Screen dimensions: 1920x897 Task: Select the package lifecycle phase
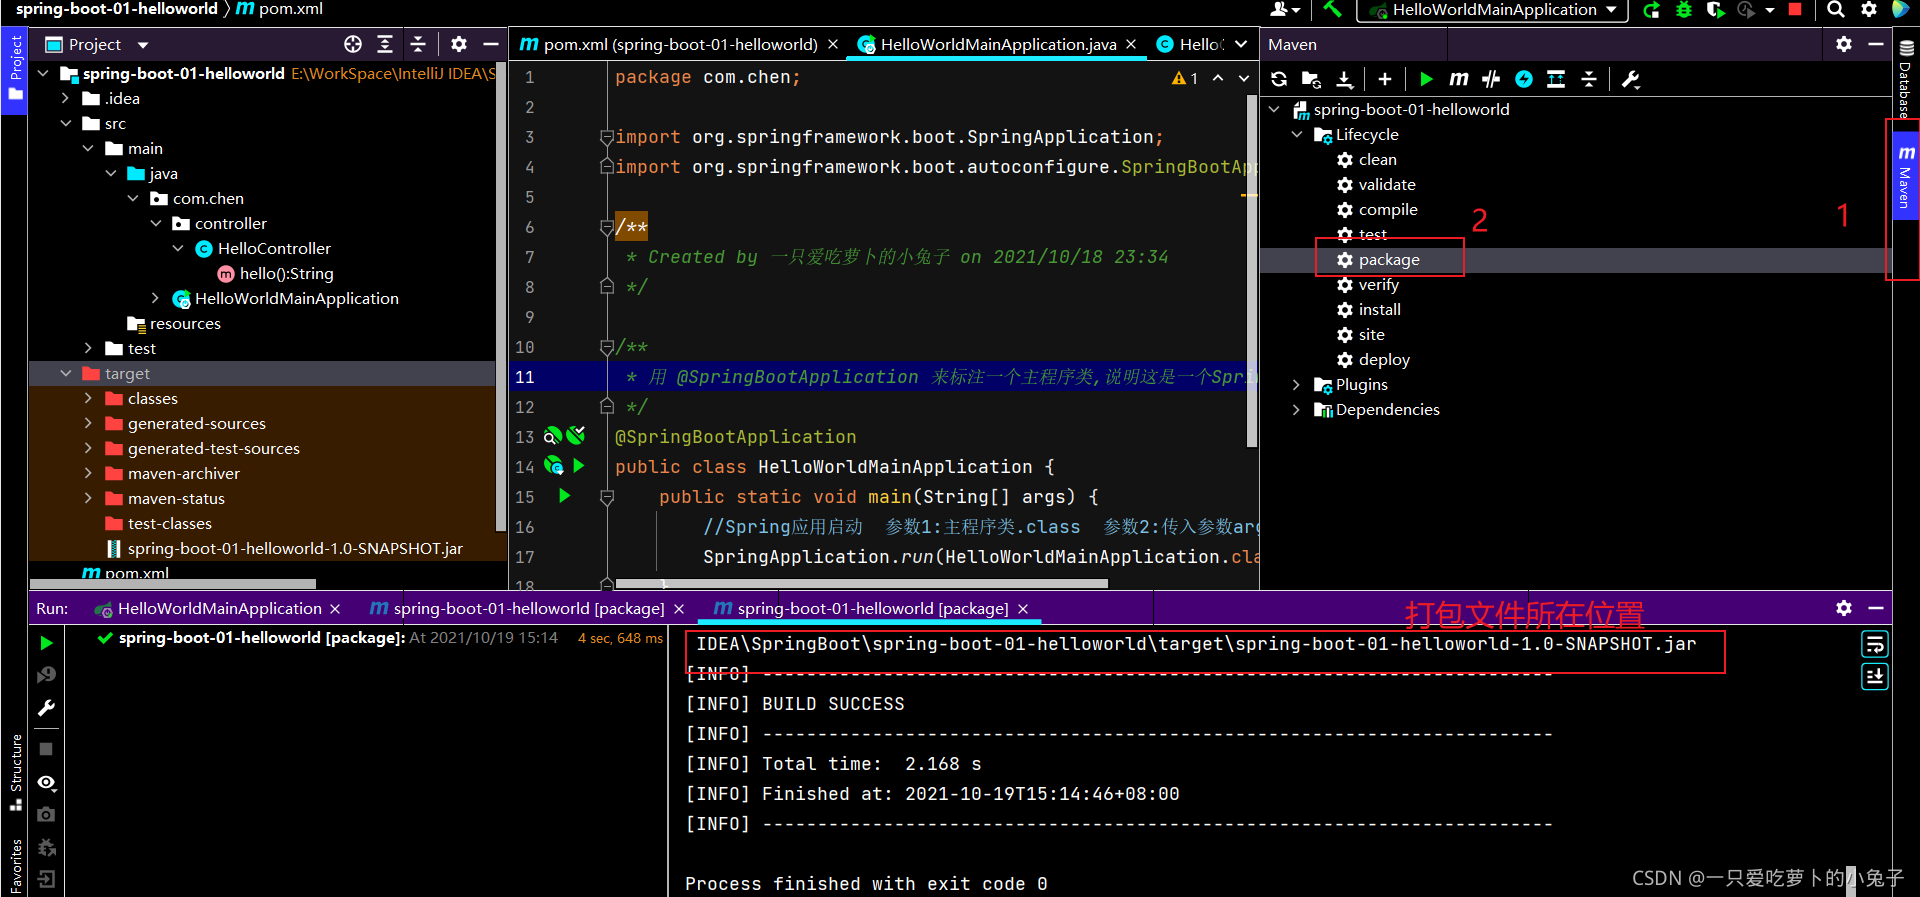click(x=1388, y=259)
